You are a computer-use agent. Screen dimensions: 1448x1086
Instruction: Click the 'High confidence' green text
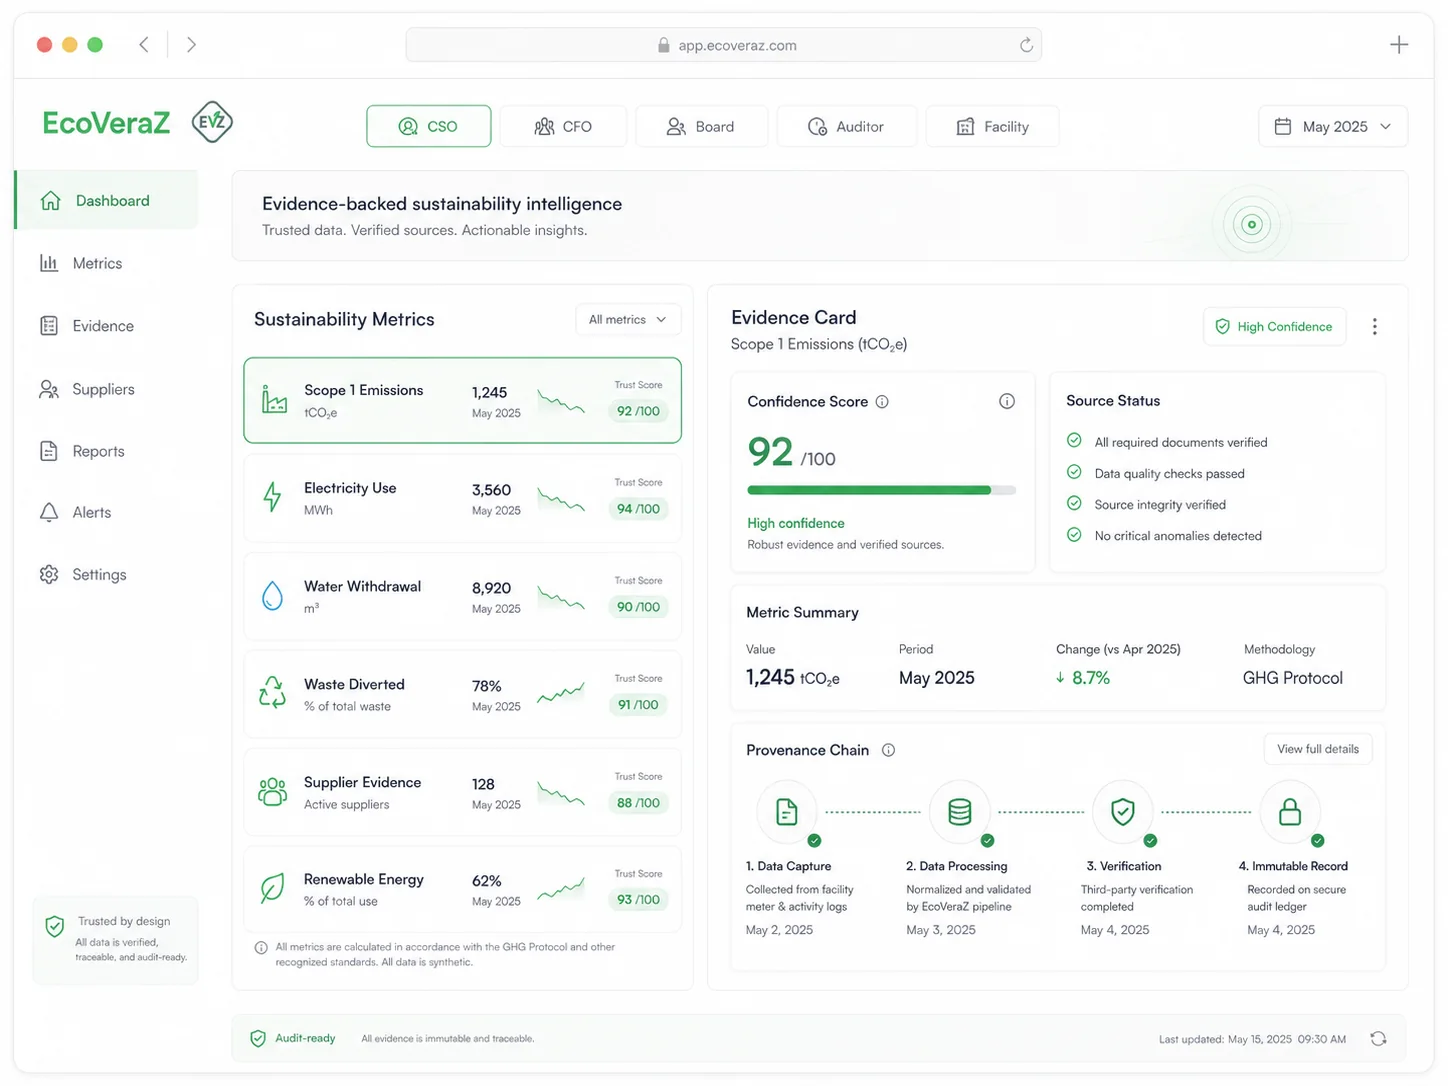796,523
